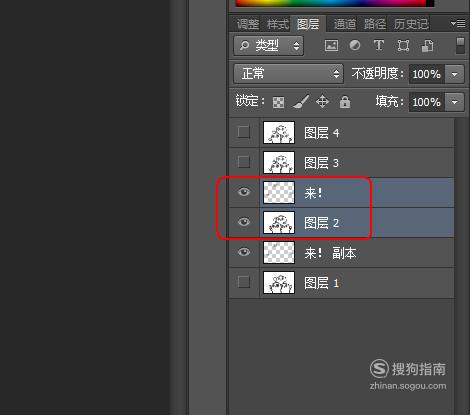The width and height of the screenshot is (470, 415).
Task: Switch to the 路径 tab
Action: pos(375,24)
